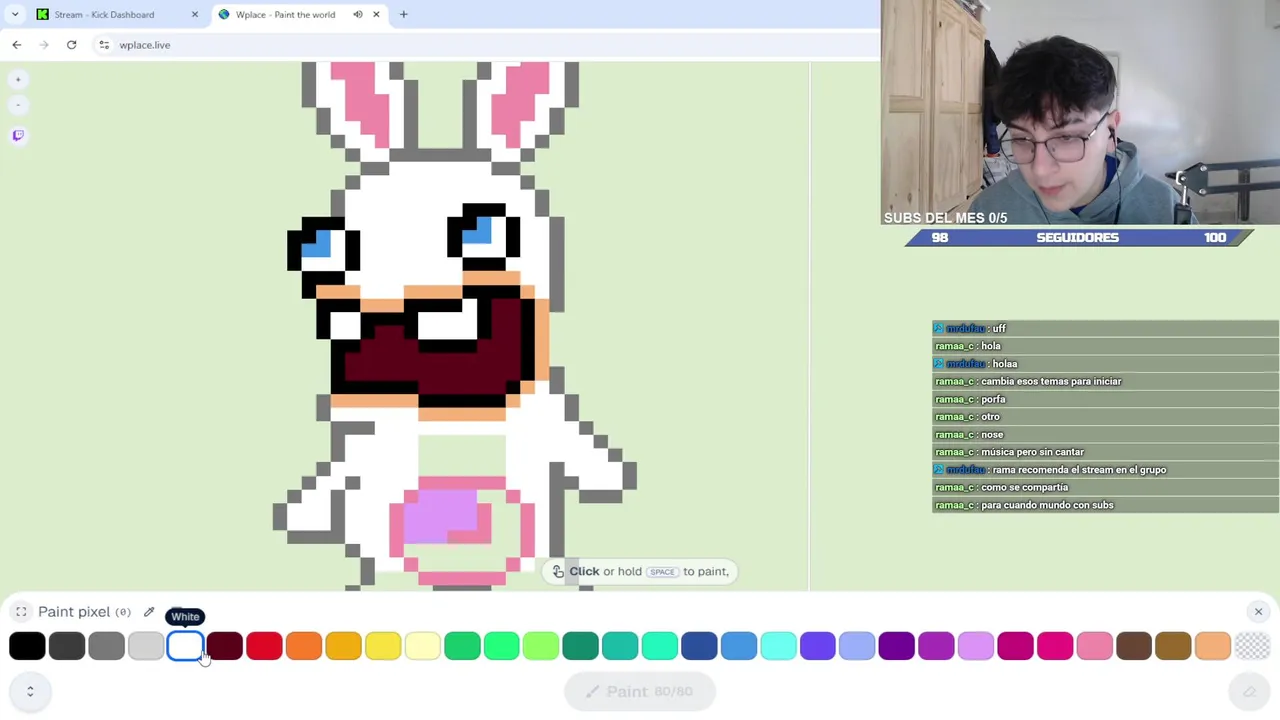Pick the dark maroon color swatch
The width and height of the screenshot is (1280, 720).
pos(225,646)
